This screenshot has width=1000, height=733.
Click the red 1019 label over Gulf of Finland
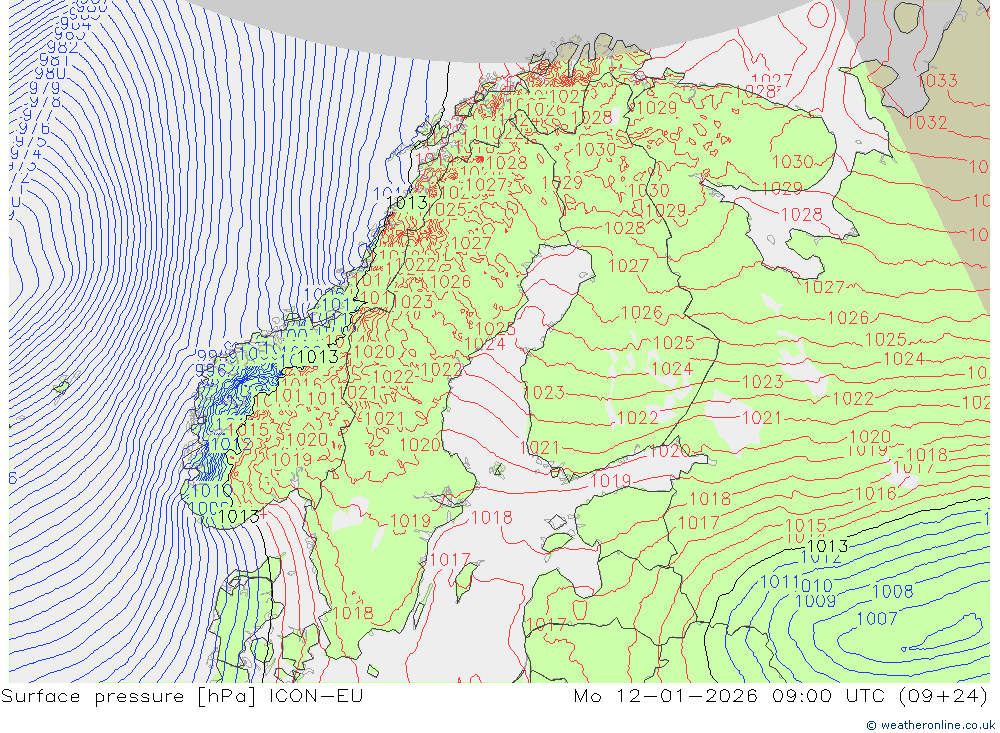(x=611, y=480)
